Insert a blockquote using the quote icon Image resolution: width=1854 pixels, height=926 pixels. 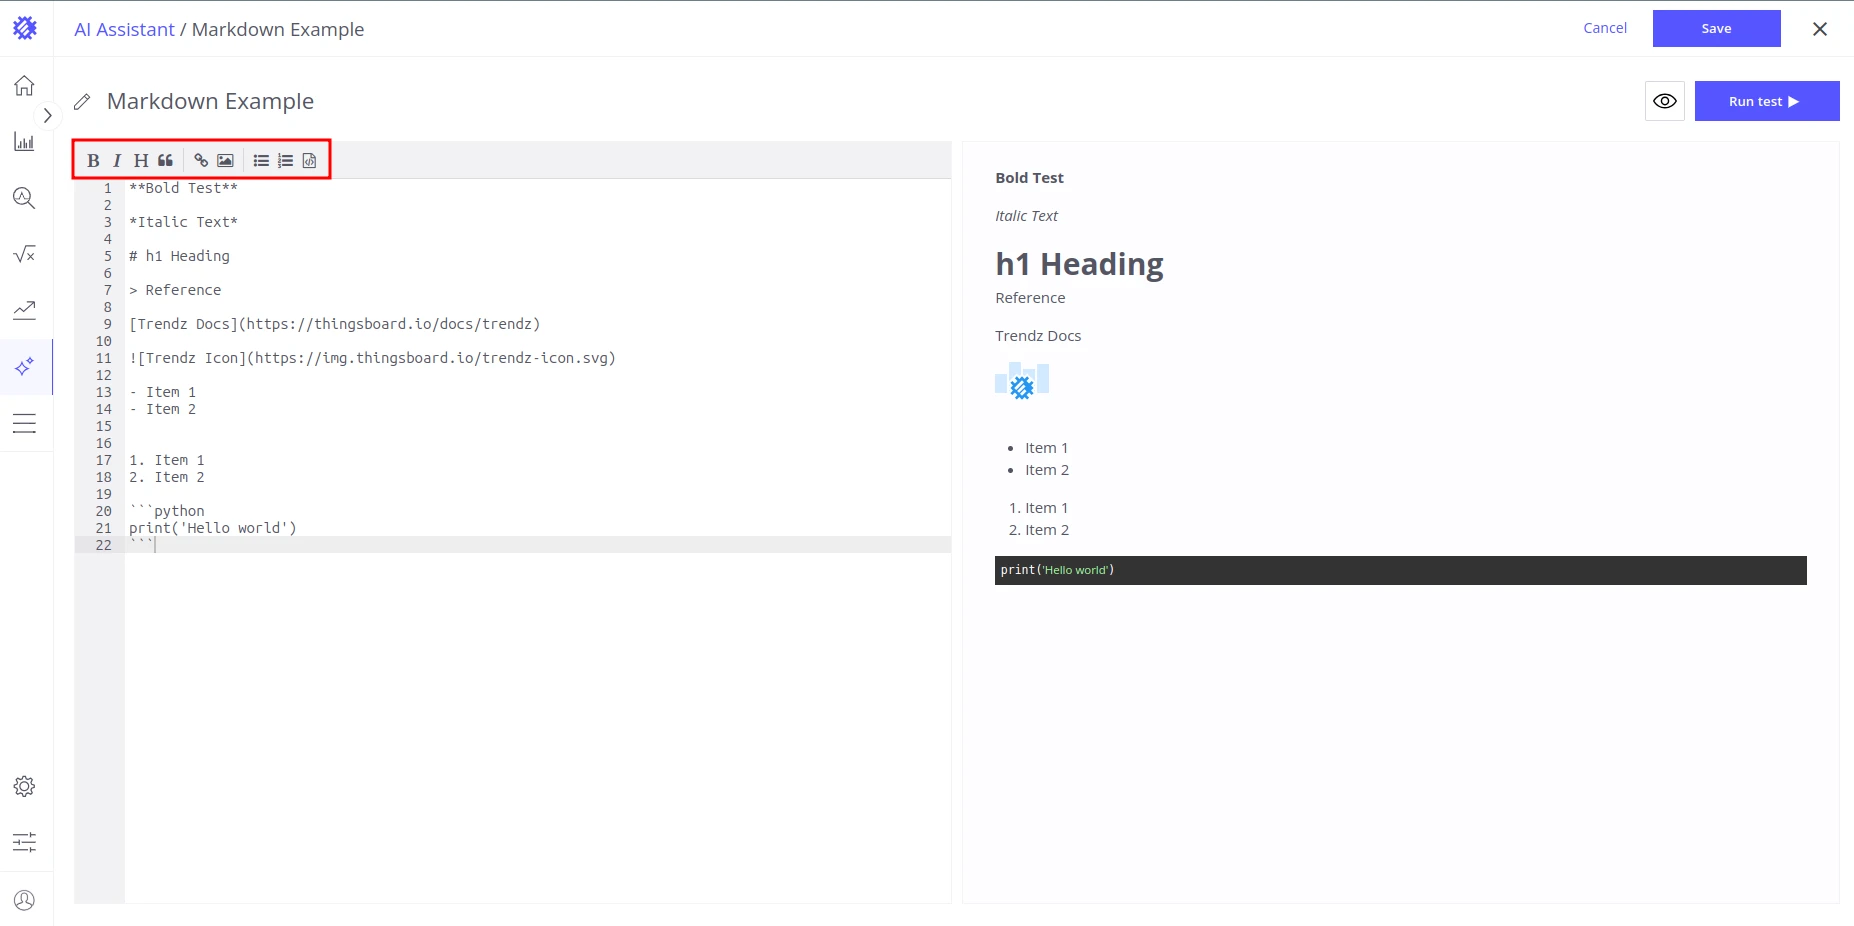click(165, 160)
